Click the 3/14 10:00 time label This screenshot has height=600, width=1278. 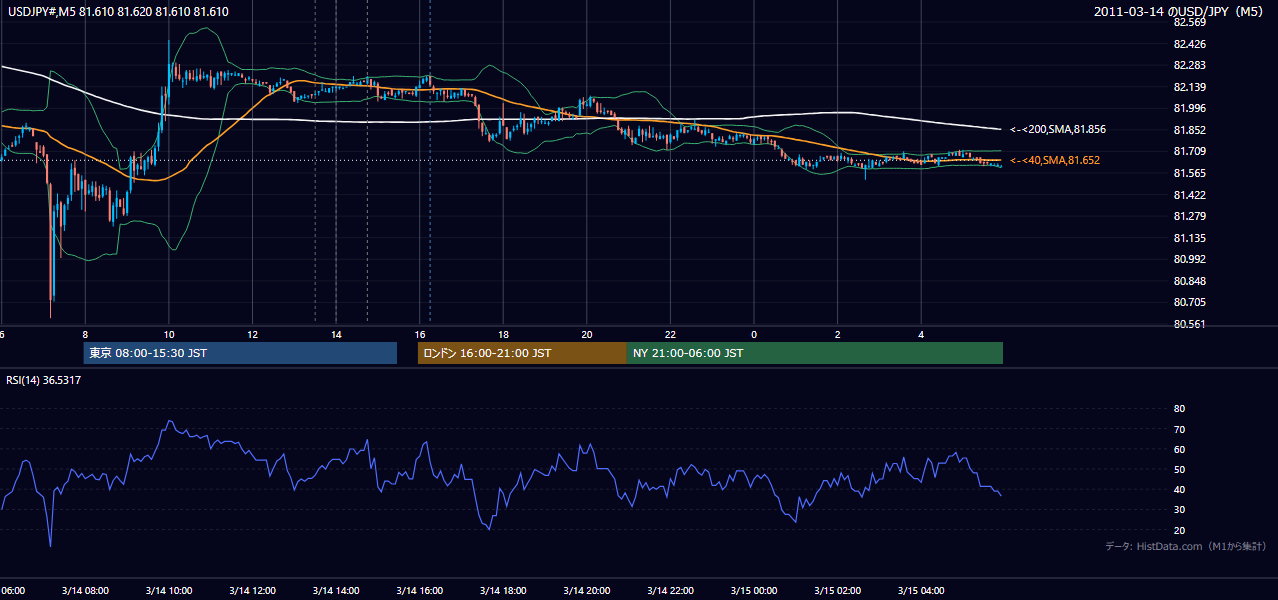tap(168, 590)
